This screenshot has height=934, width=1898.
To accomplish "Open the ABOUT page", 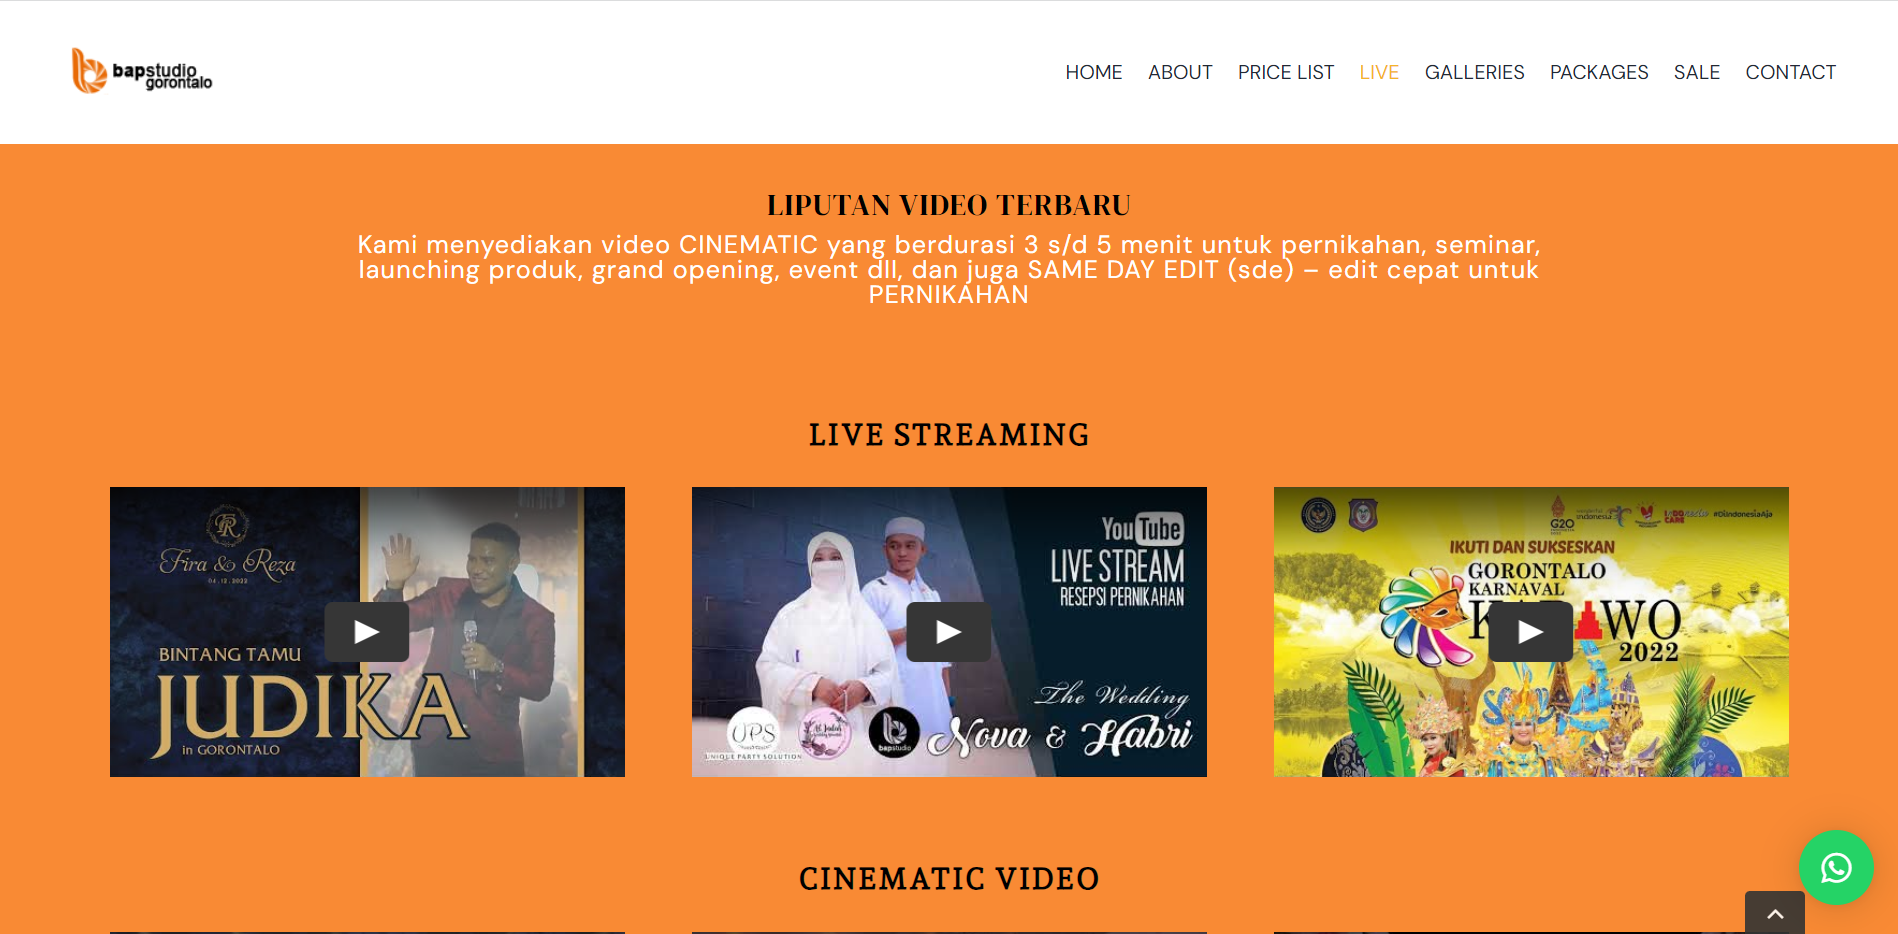I will pos(1180,72).
